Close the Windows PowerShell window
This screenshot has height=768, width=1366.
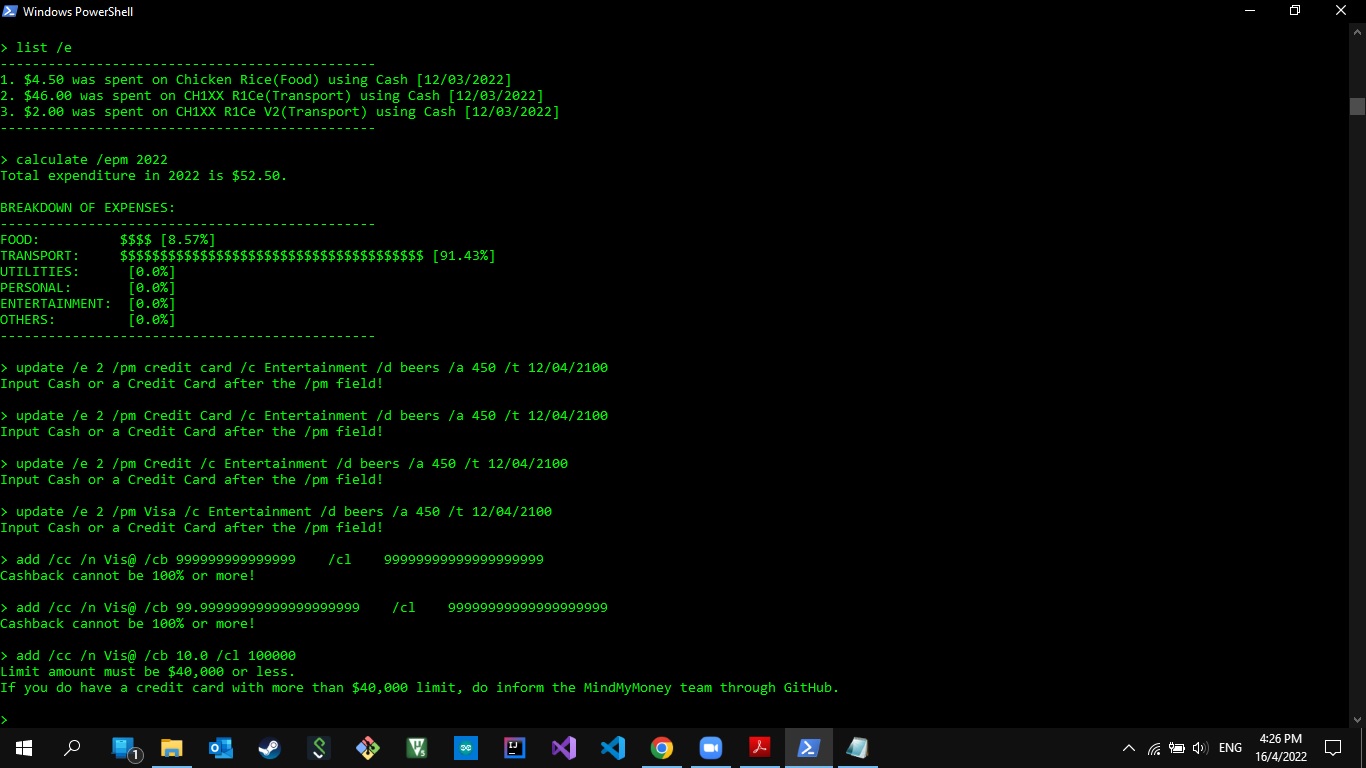pos(1342,11)
